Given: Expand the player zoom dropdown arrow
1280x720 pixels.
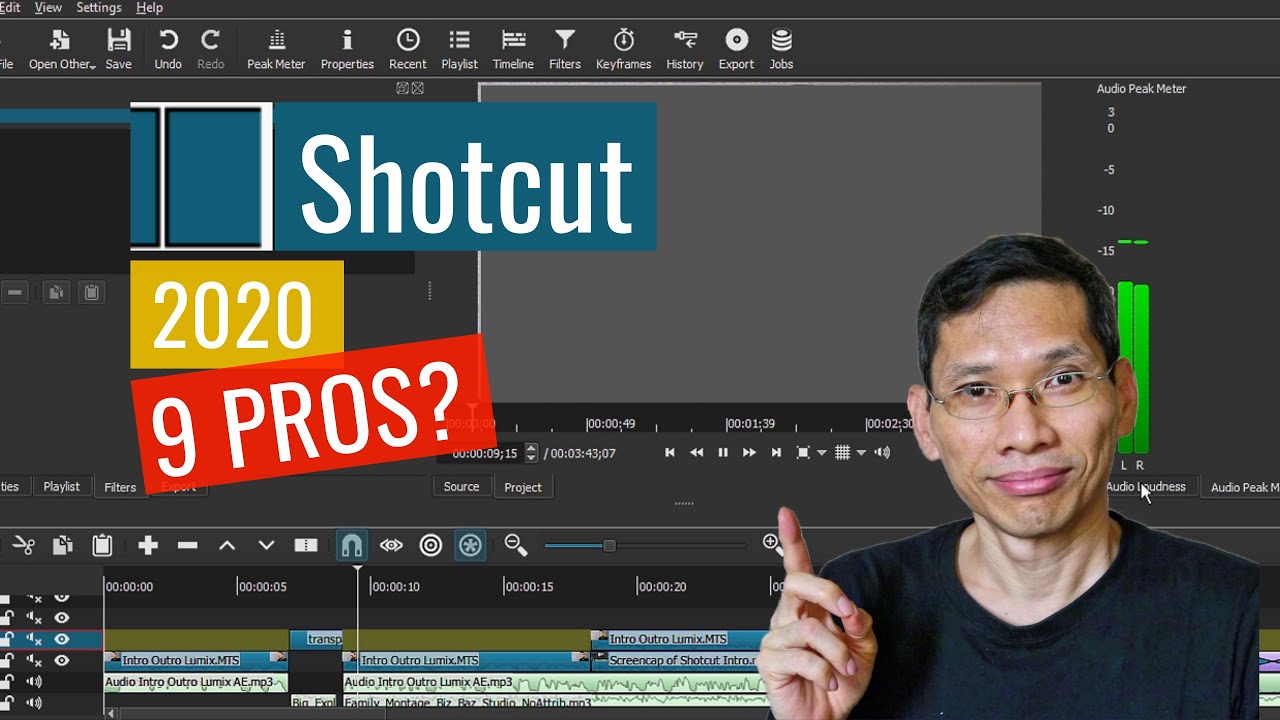Looking at the screenshot, I should (x=822, y=453).
